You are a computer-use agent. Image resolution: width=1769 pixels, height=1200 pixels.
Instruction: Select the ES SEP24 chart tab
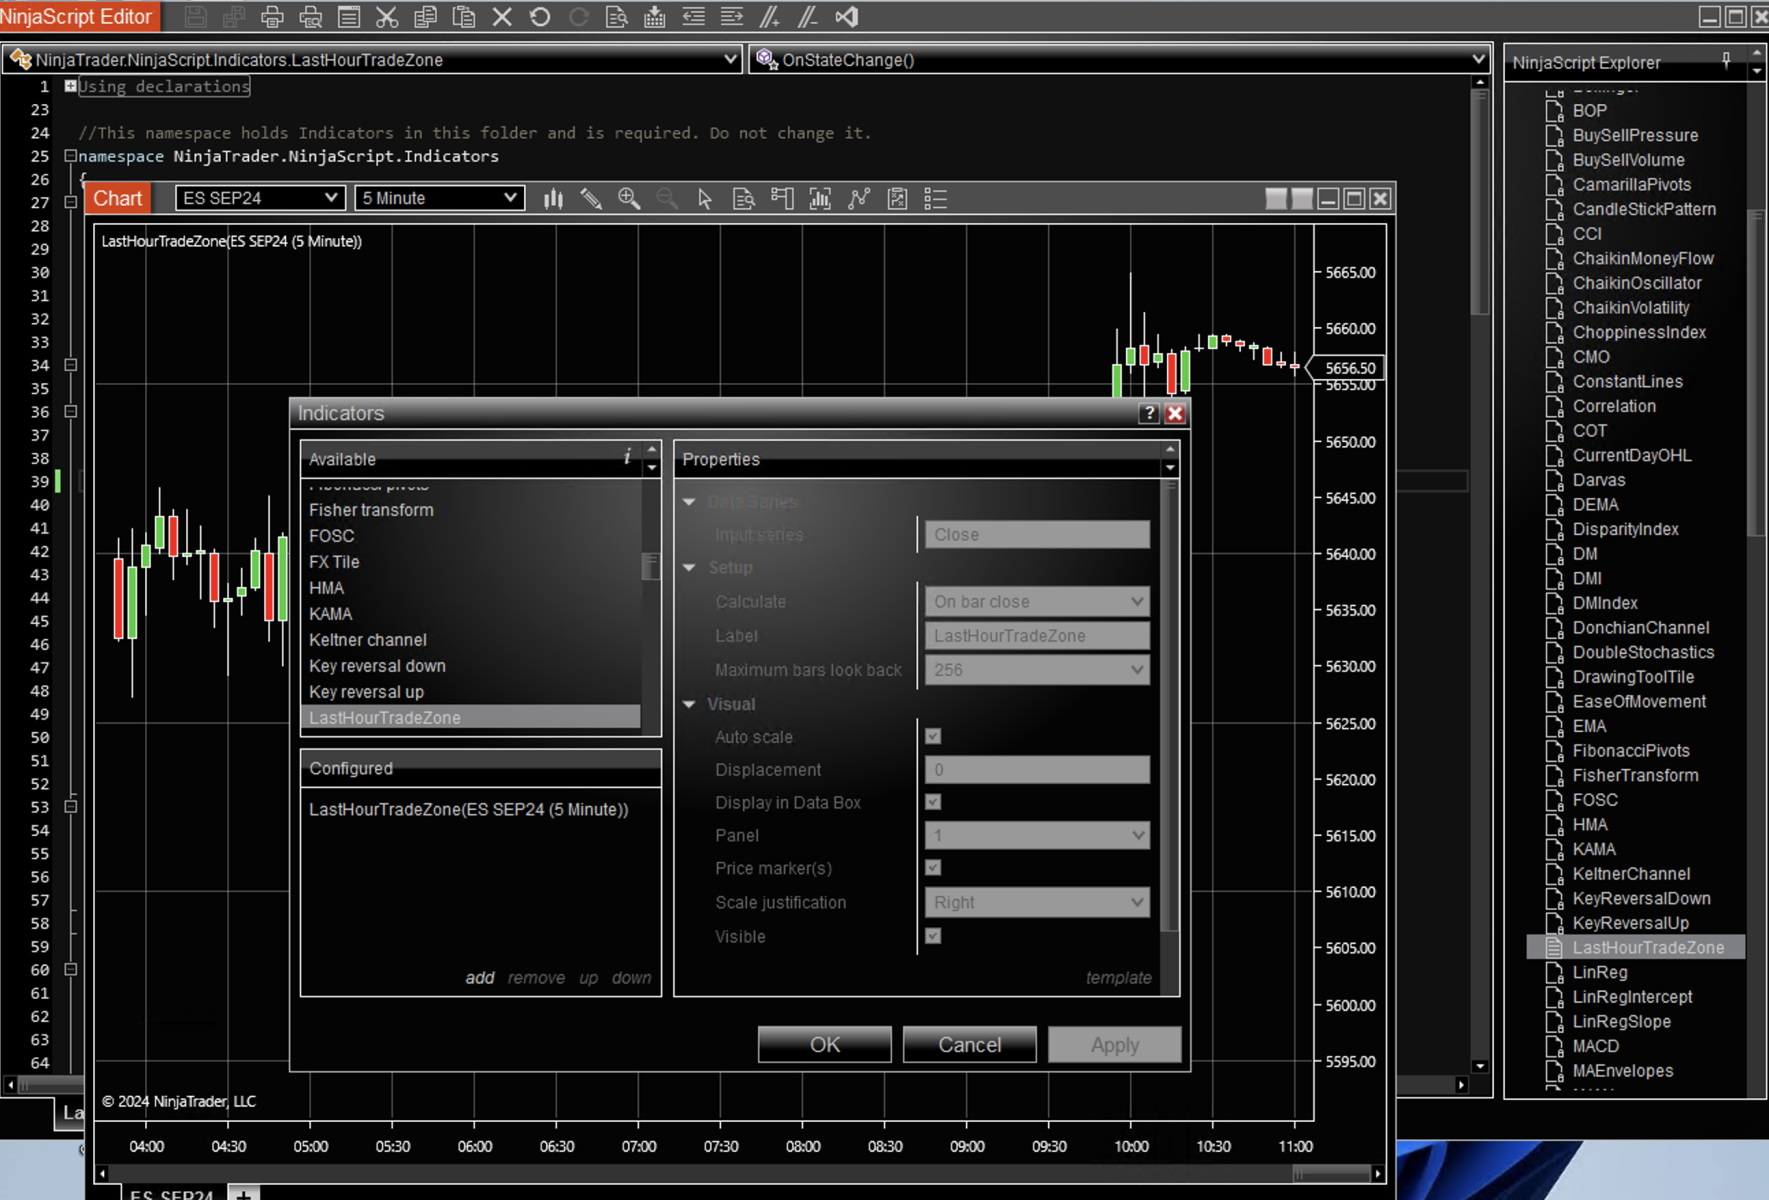[171, 1192]
